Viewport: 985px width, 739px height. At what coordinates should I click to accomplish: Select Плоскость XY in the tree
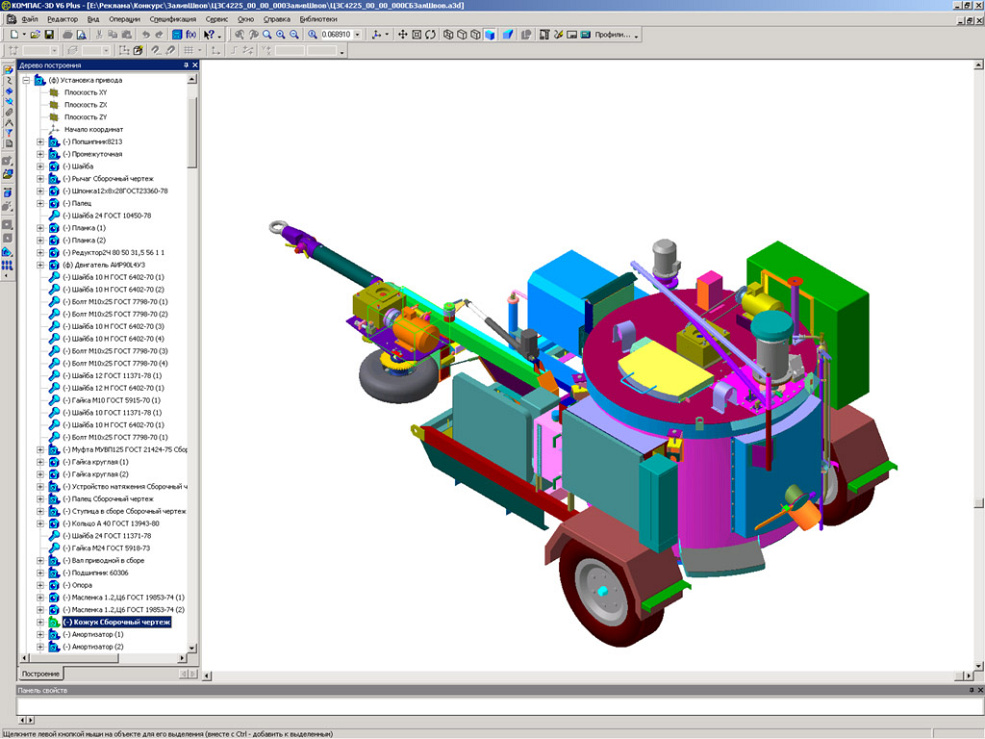click(85, 92)
